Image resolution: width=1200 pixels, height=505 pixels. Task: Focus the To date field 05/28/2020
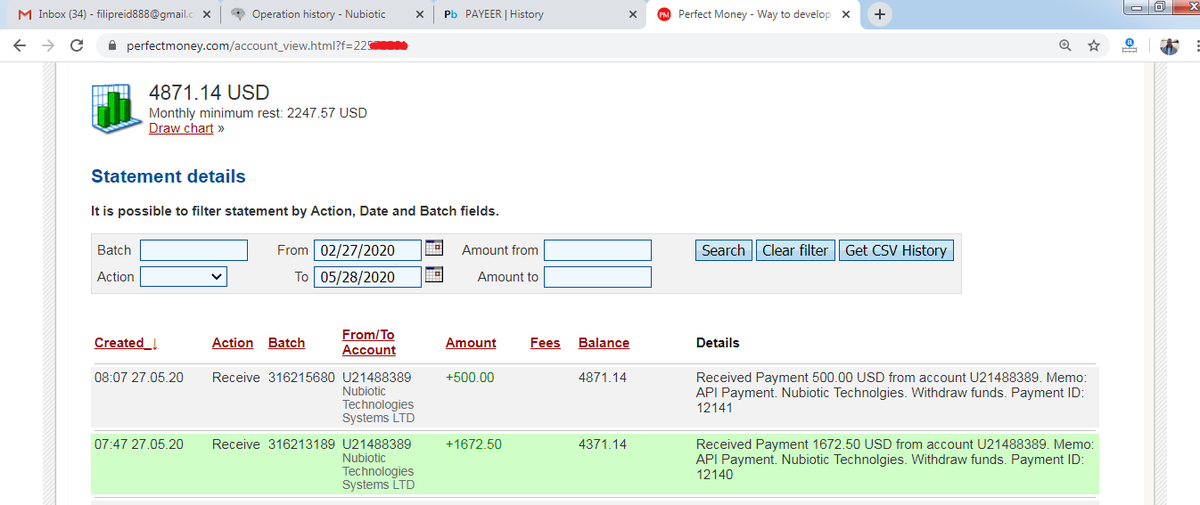click(x=368, y=277)
